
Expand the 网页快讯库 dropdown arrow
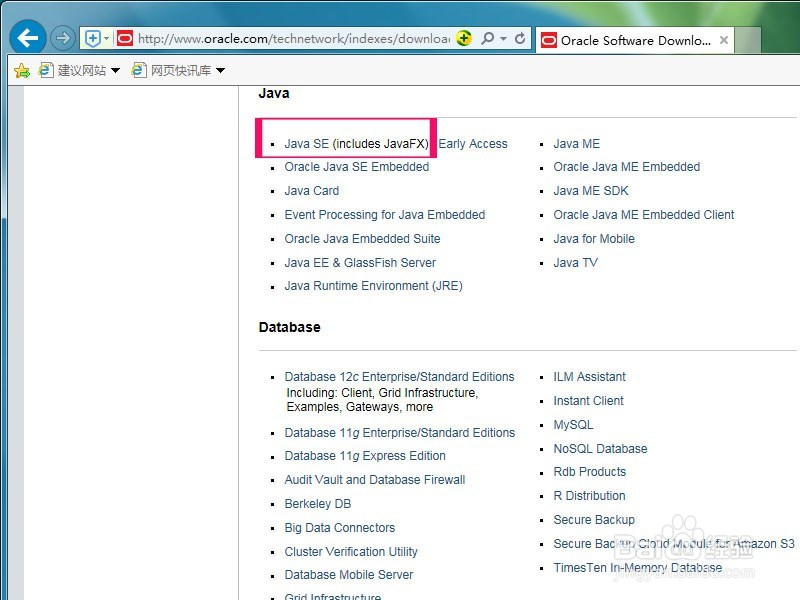[x=220, y=70]
